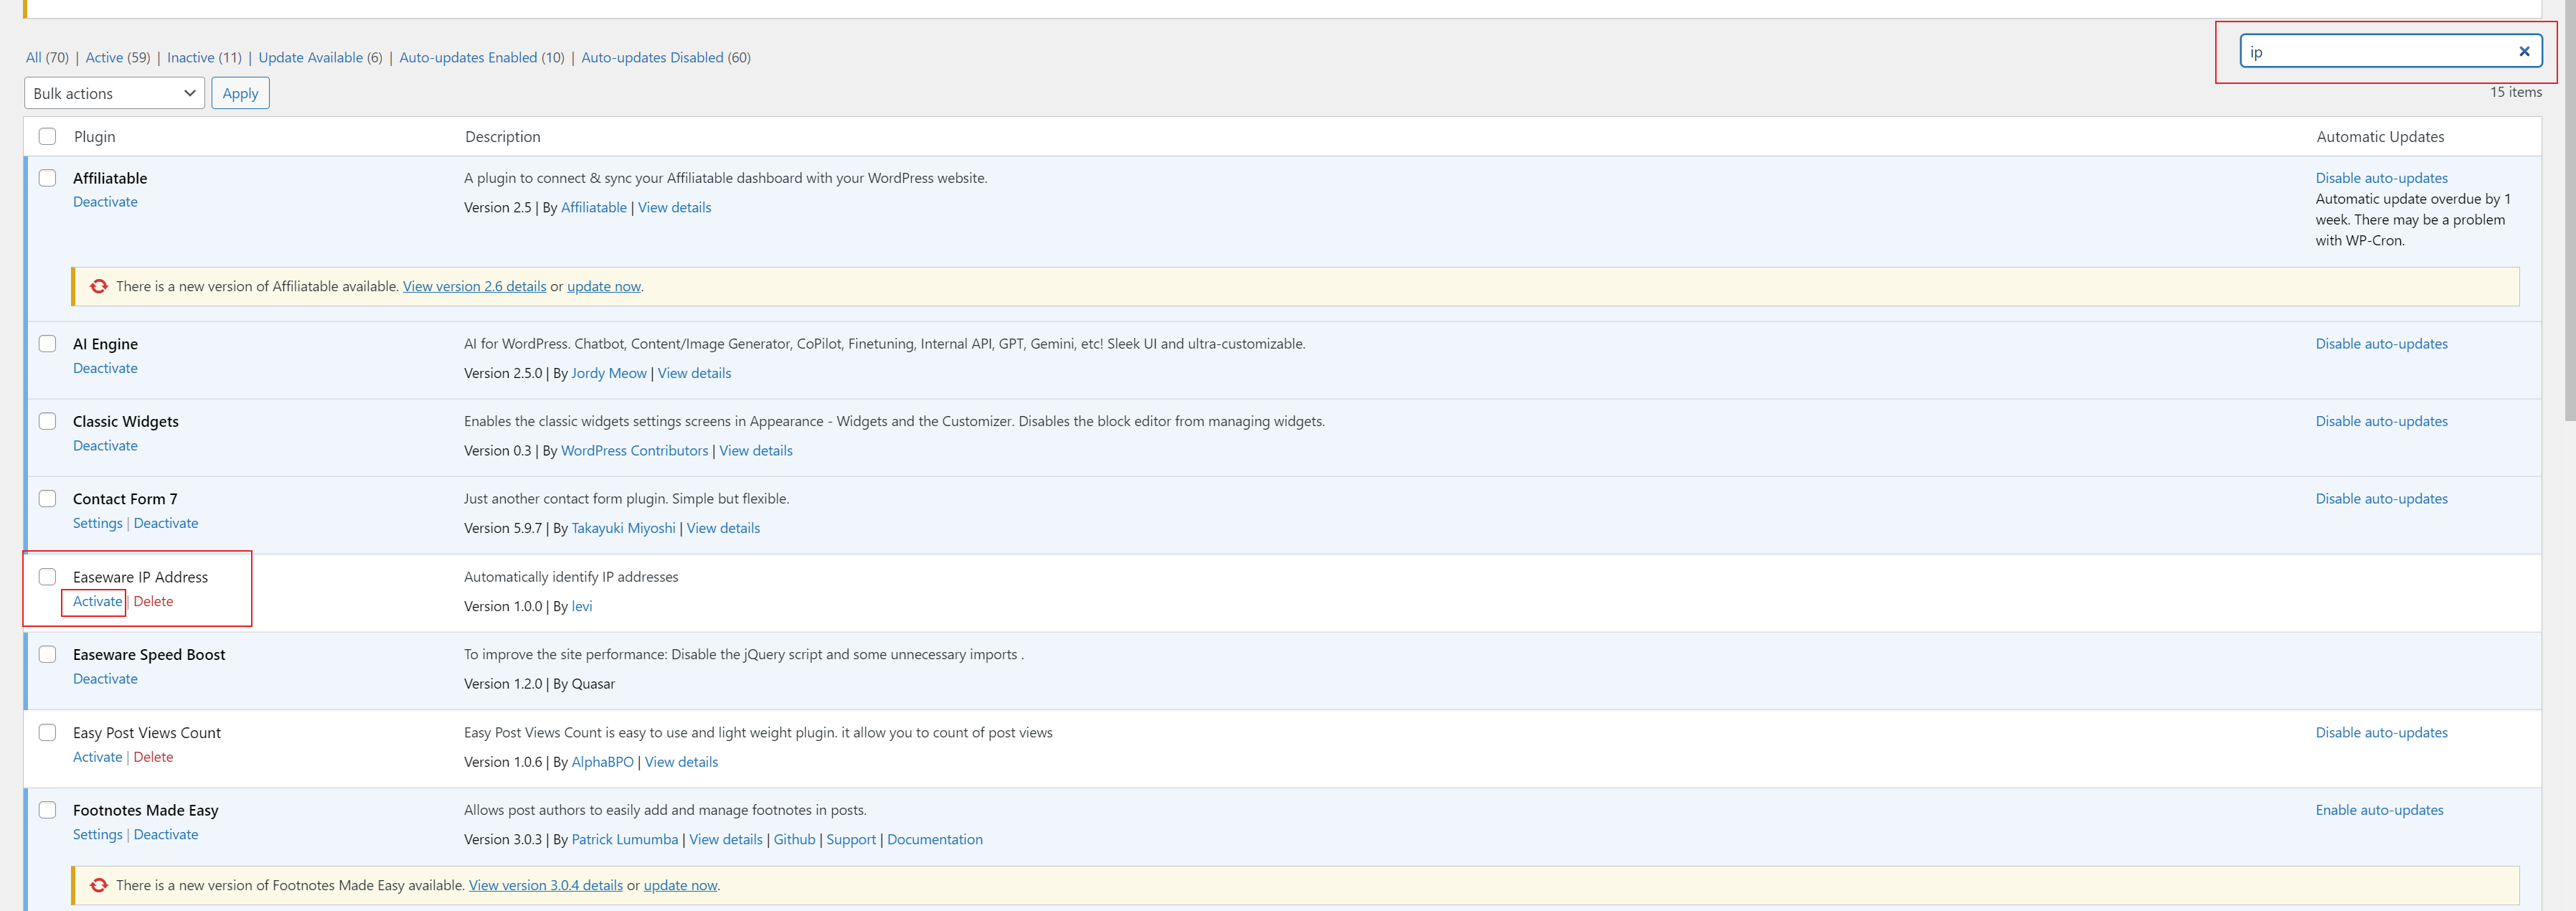Image resolution: width=2576 pixels, height=911 pixels.
Task: Delete Easy Post Views Count plugin
Action: pos(153,757)
